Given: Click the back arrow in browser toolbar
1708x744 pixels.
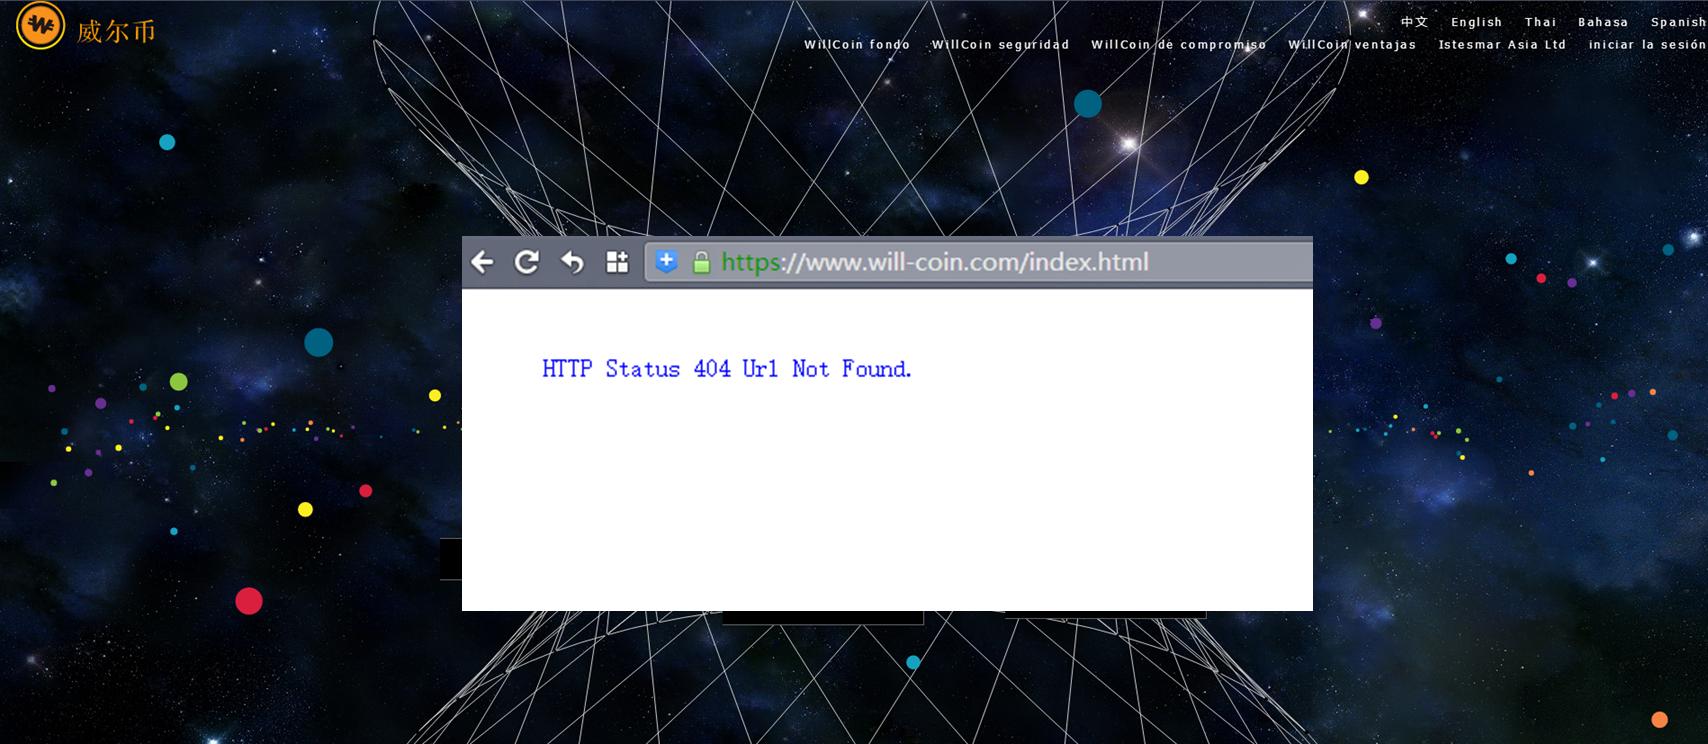Looking at the screenshot, I should pos(482,262).
